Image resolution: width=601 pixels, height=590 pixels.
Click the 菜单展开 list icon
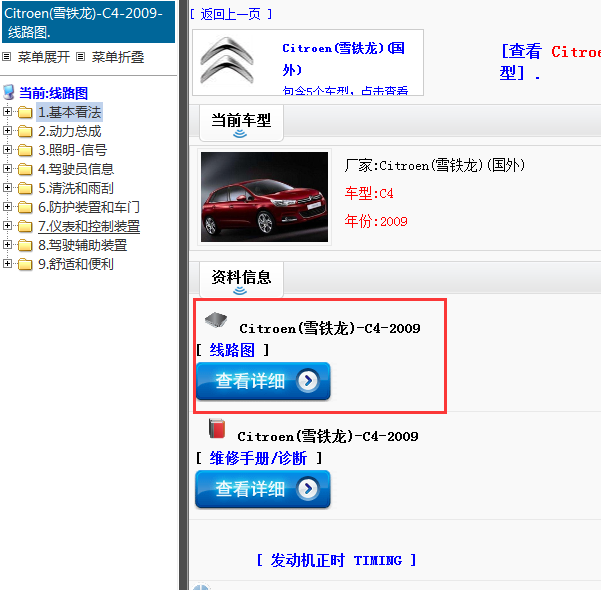click(7, 57)
